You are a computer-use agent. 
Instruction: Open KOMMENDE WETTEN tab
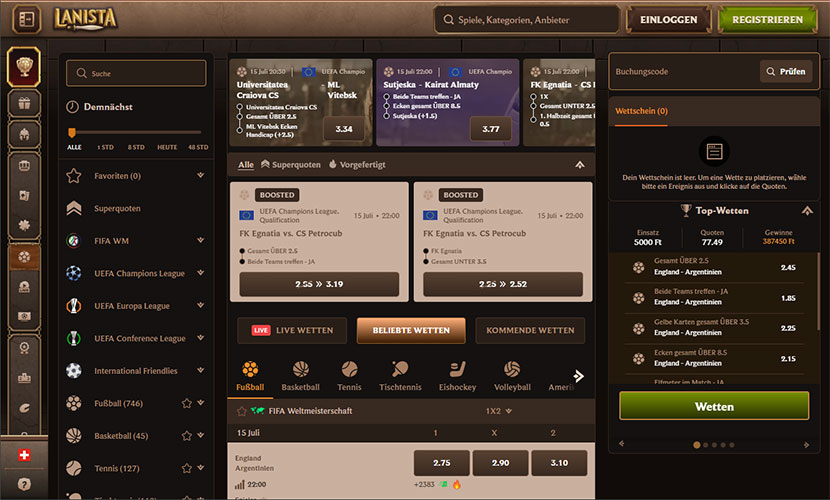530,330
